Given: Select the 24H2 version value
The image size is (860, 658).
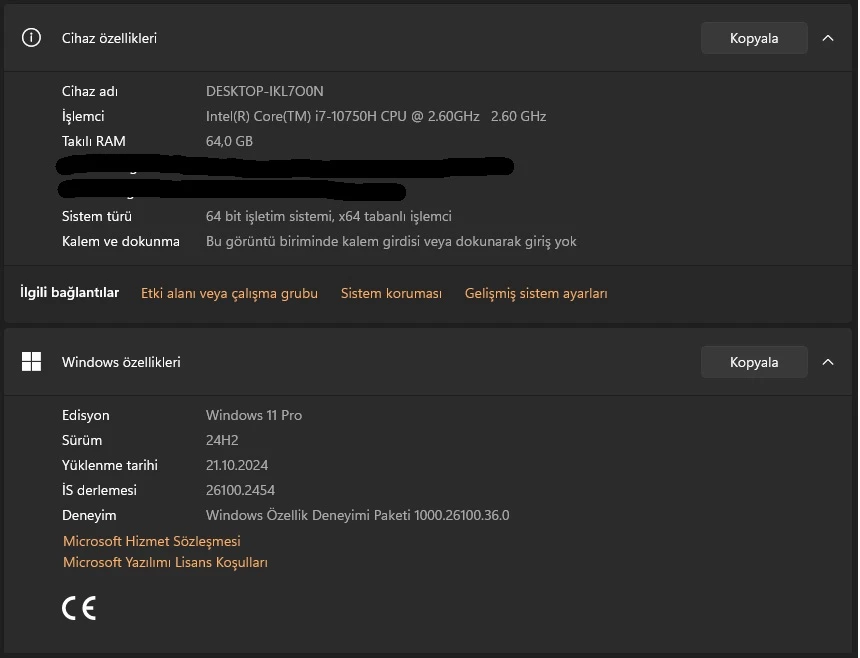Looking at the screenshot, I should point(222,440).
